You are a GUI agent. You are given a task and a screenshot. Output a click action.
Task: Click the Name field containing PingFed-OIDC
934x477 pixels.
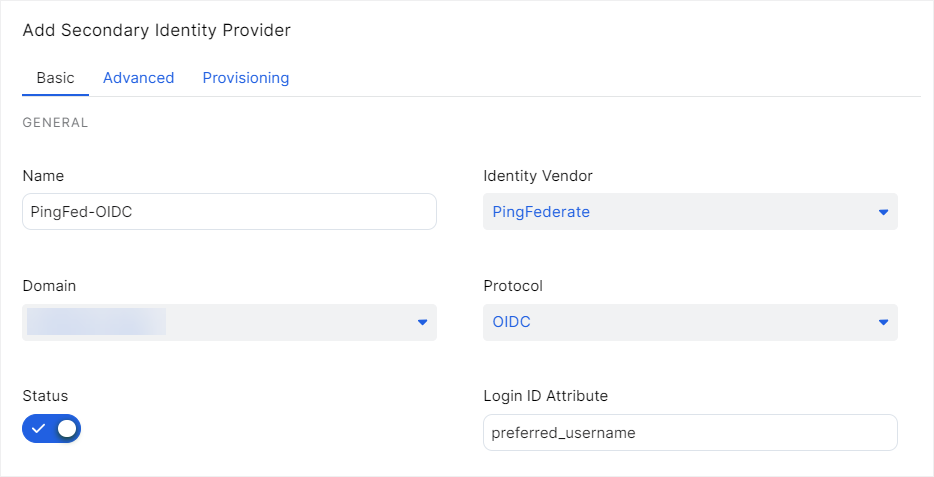(x=229, y=211)
